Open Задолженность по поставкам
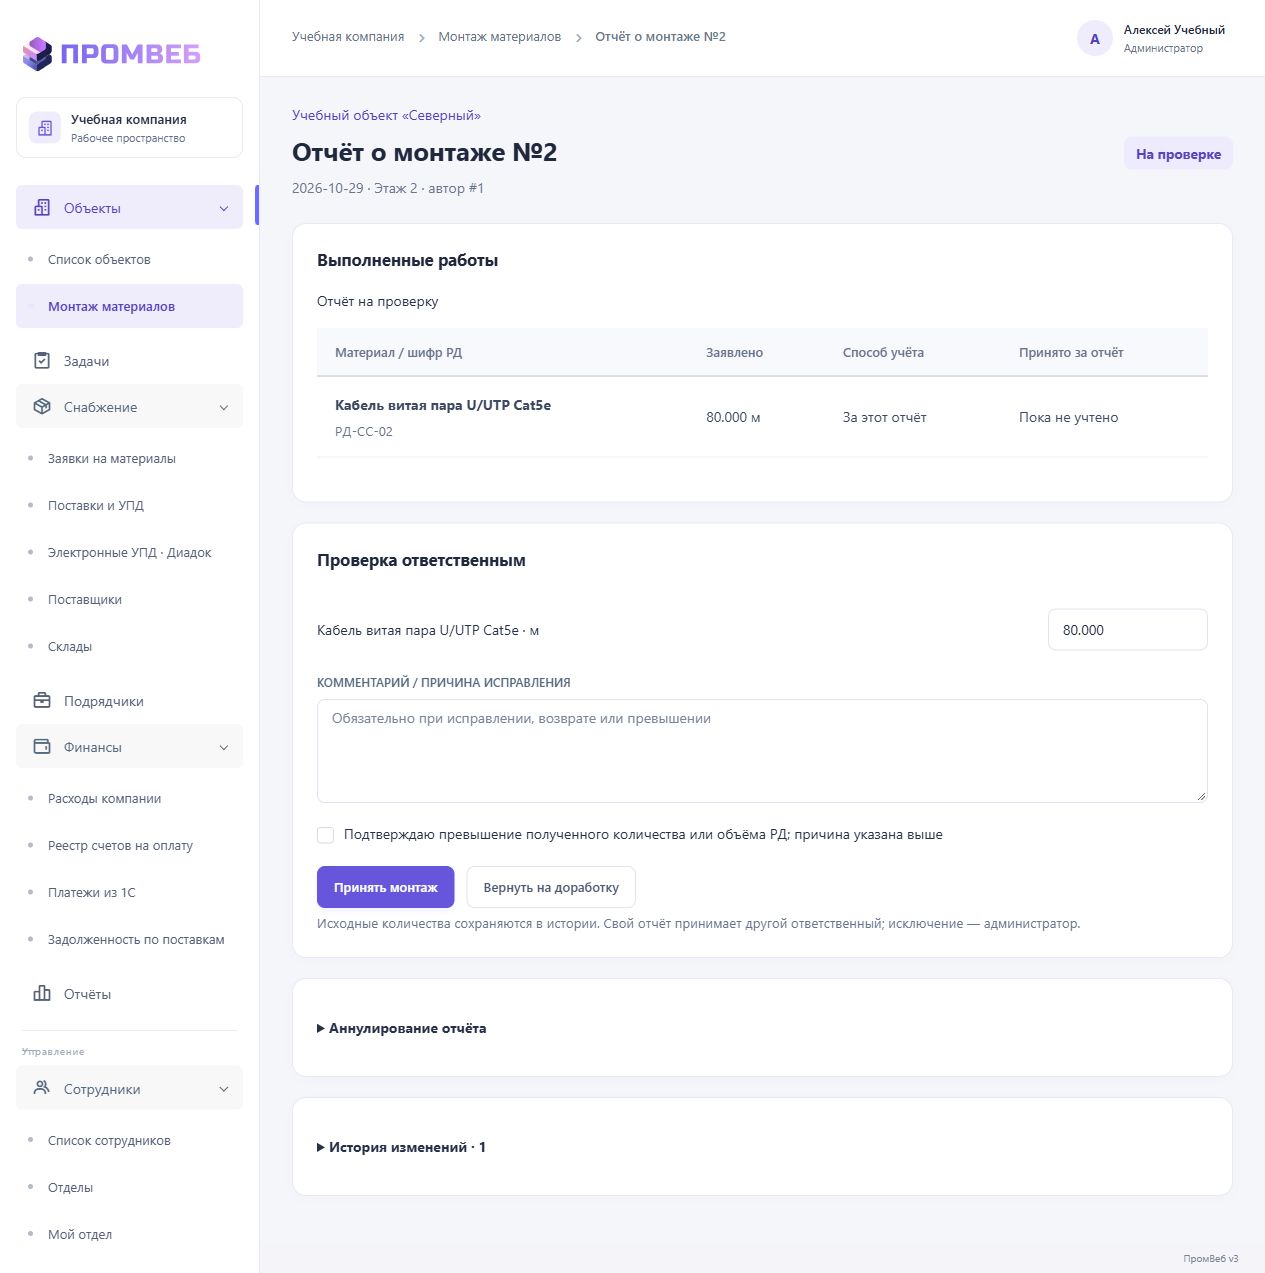The width and height of the screenshot is (1265, 1273). click(136, 939)
